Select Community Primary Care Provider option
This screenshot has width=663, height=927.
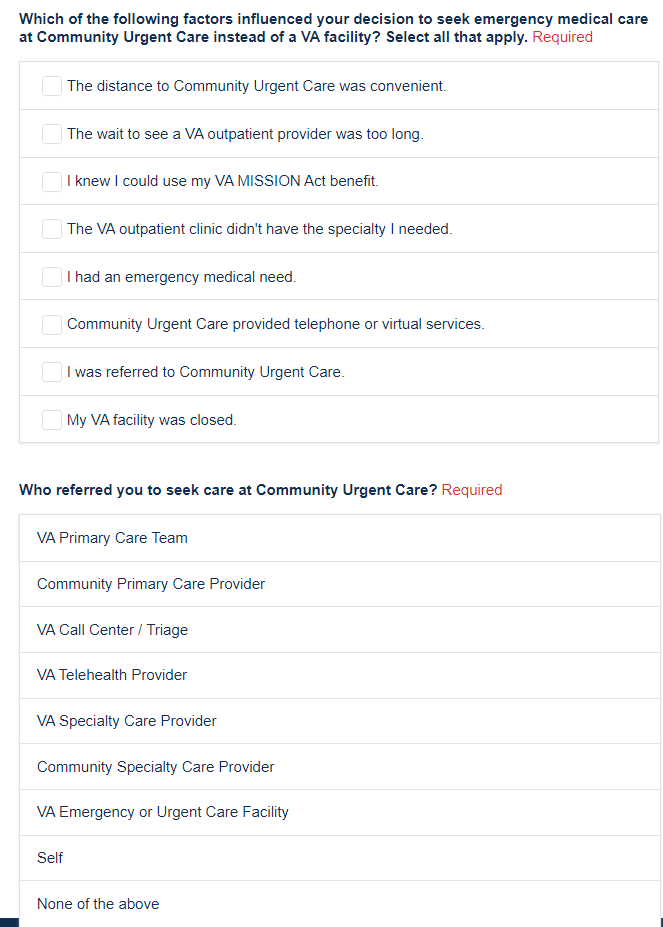tap(151, 584)
